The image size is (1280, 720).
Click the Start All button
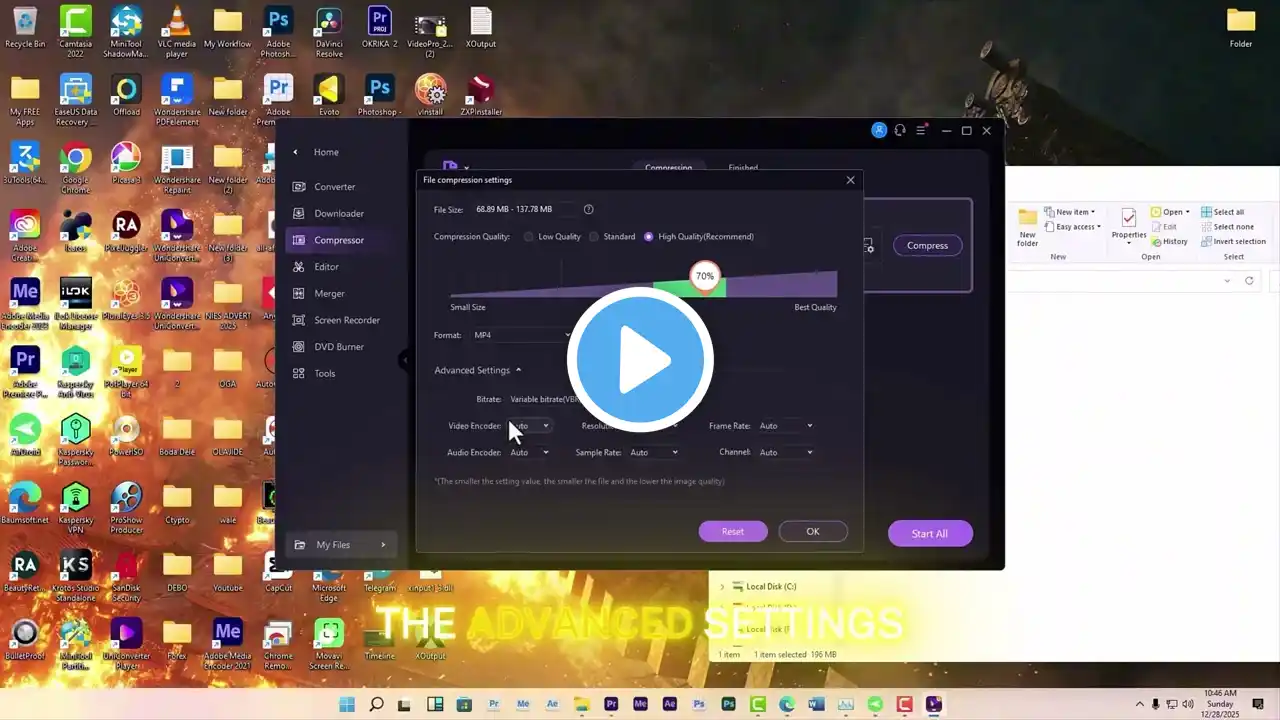(930, 534)
